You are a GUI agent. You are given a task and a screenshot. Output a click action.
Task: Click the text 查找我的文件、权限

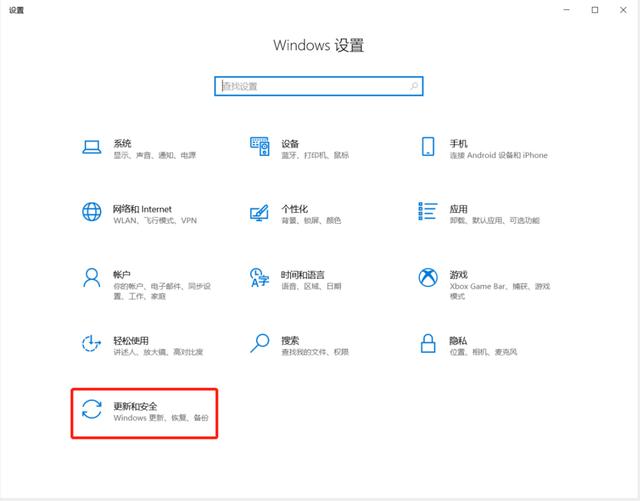tap(315, 352)
